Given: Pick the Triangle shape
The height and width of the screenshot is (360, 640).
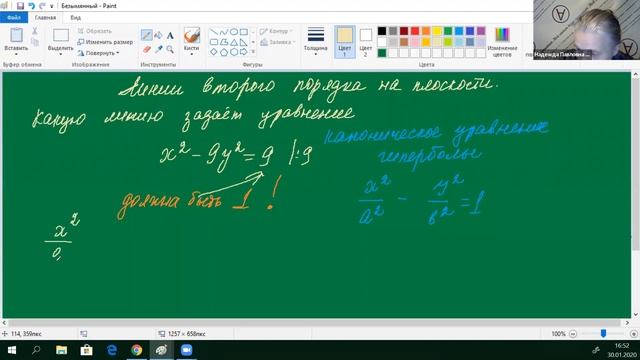Looking at the screenshot, I should [x=234, y=42].
